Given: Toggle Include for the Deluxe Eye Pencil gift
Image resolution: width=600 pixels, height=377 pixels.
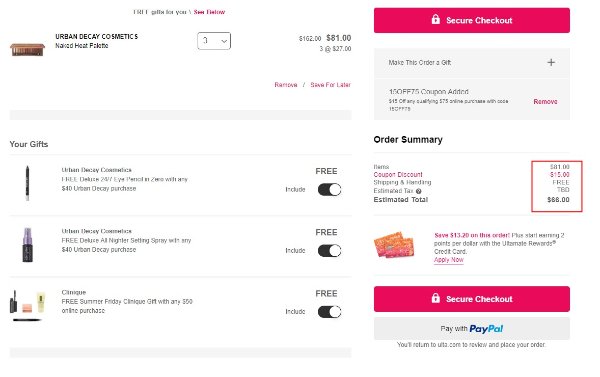Looking at the screenshot, I should click(329, 189).
